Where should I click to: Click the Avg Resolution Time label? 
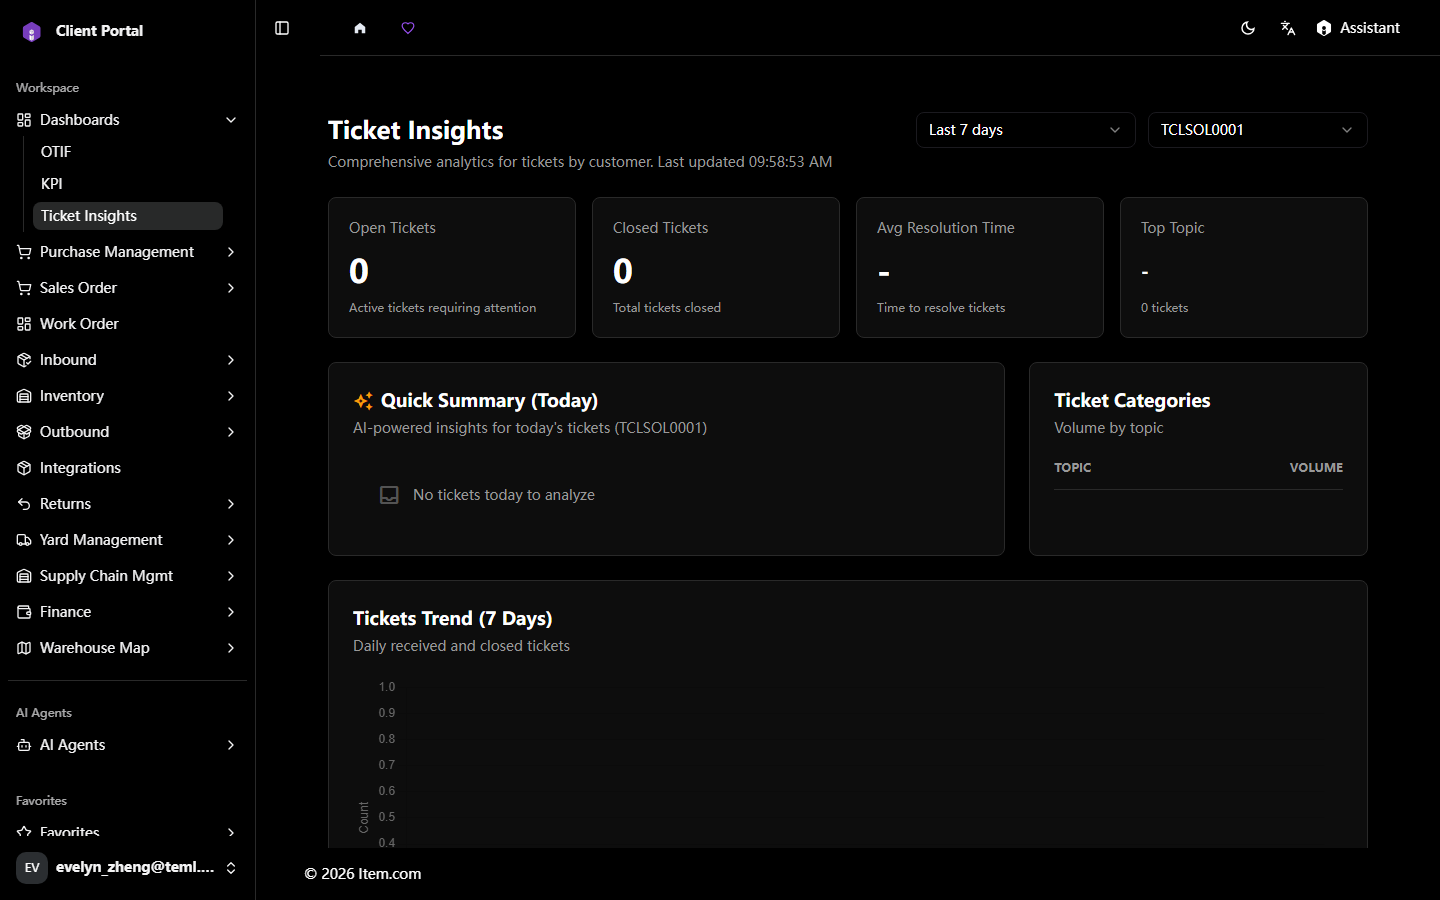[946, 228]
